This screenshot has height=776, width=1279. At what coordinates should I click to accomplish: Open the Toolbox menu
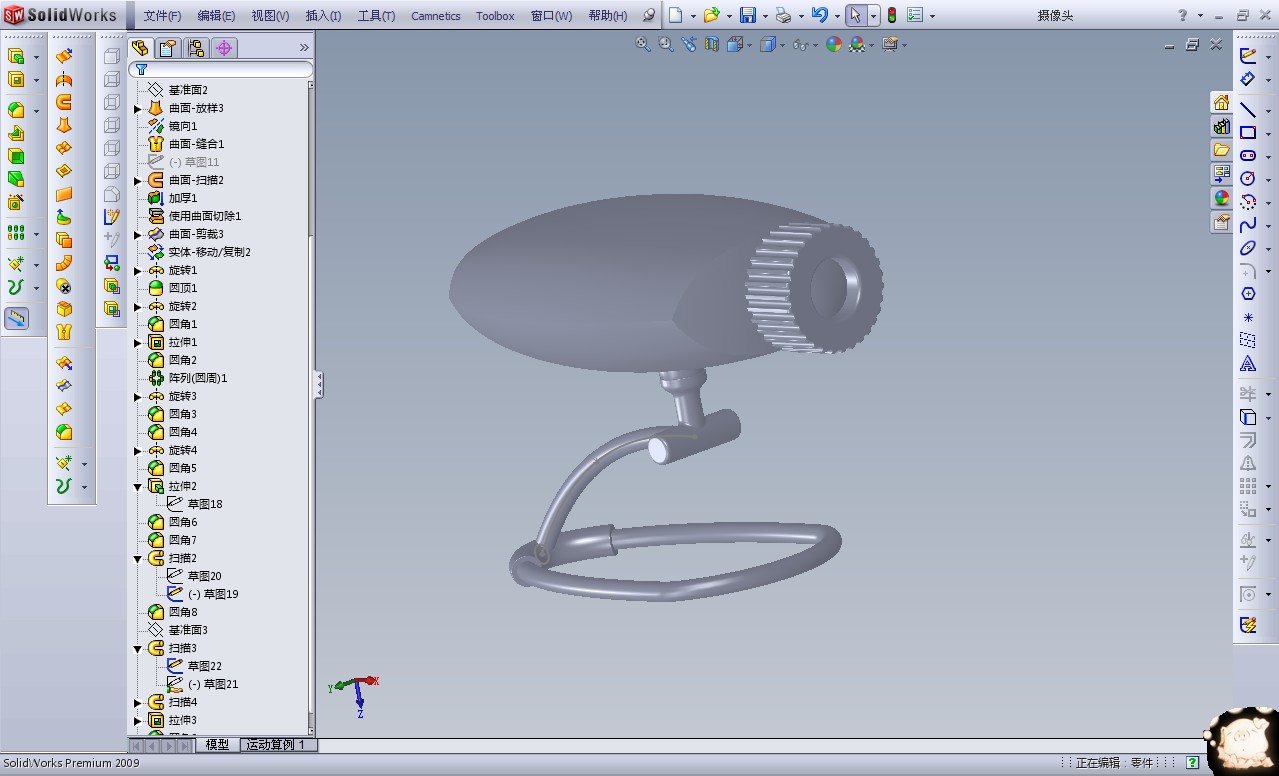(495, 16)
